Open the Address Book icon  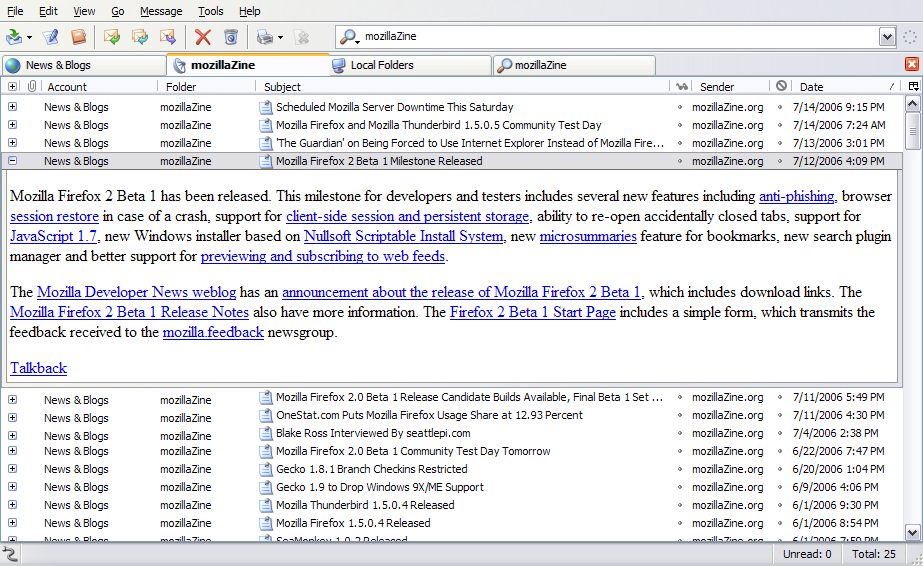[x=78, y=37]
